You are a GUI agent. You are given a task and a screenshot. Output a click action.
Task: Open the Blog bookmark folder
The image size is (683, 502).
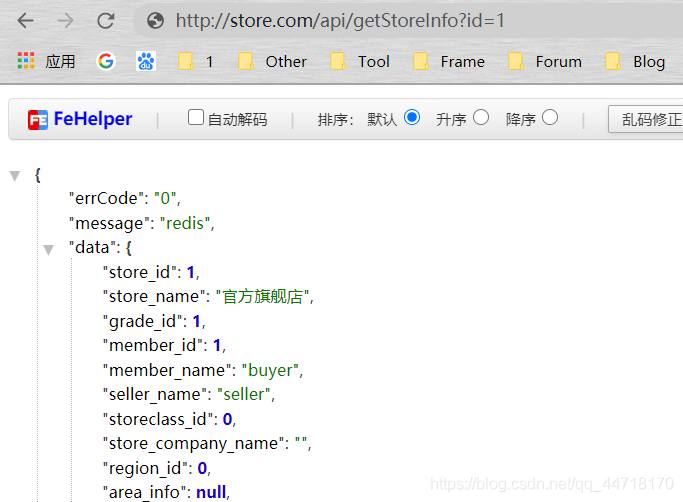coord(635,61)
